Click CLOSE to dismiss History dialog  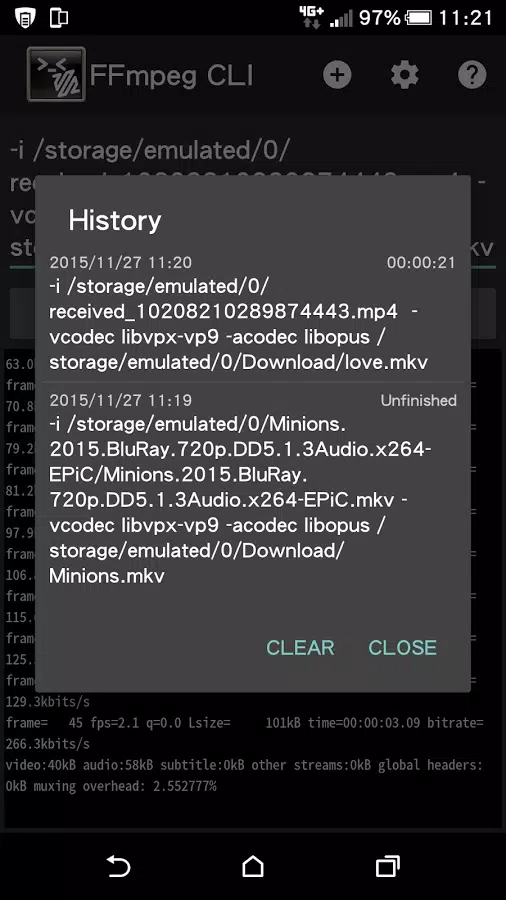point(402,647)
